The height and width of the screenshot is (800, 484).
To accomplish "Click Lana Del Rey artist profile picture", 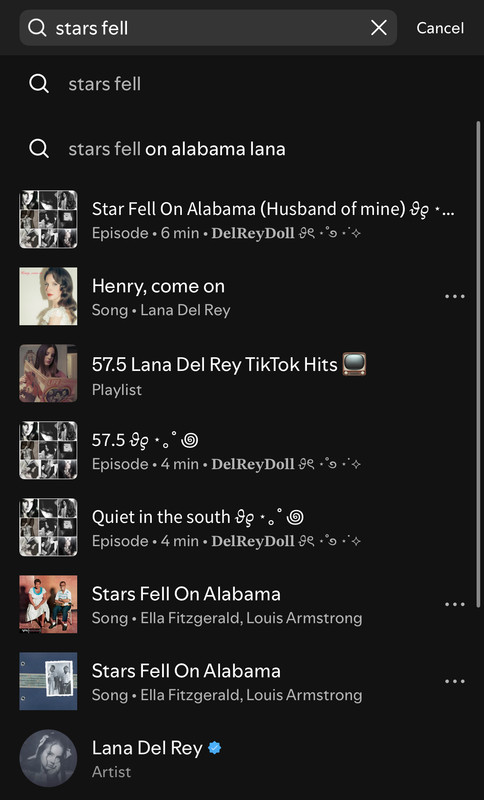I will pos(48,758).
